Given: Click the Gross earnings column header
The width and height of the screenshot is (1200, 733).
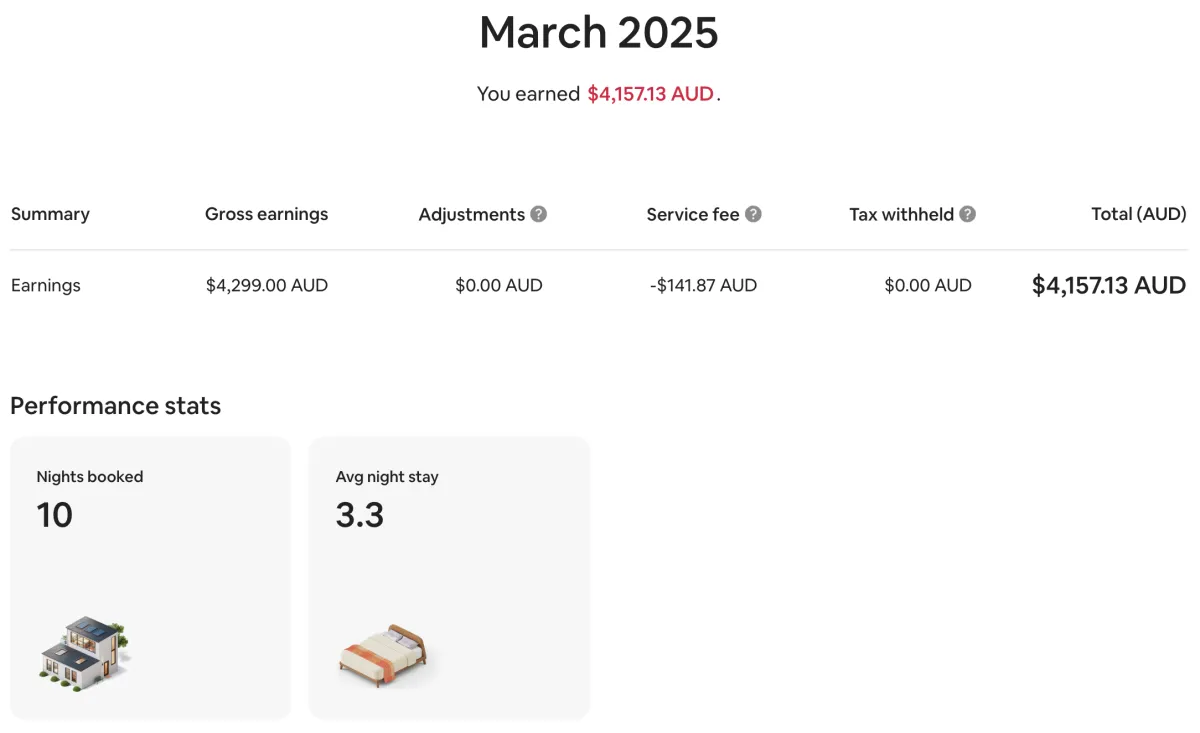Looking at the screenshot, I should [266, 214].
